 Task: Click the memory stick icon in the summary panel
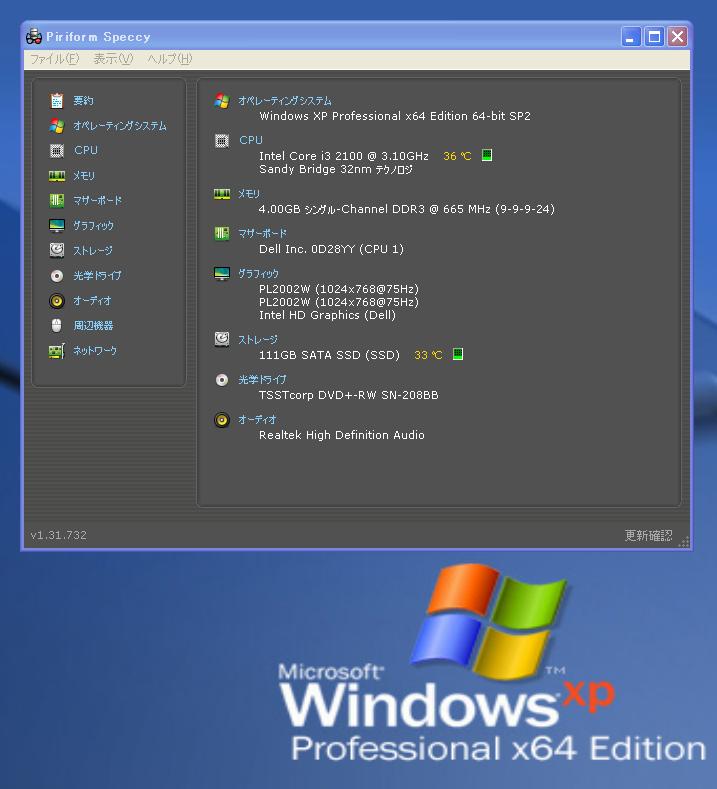pos(222,194)
